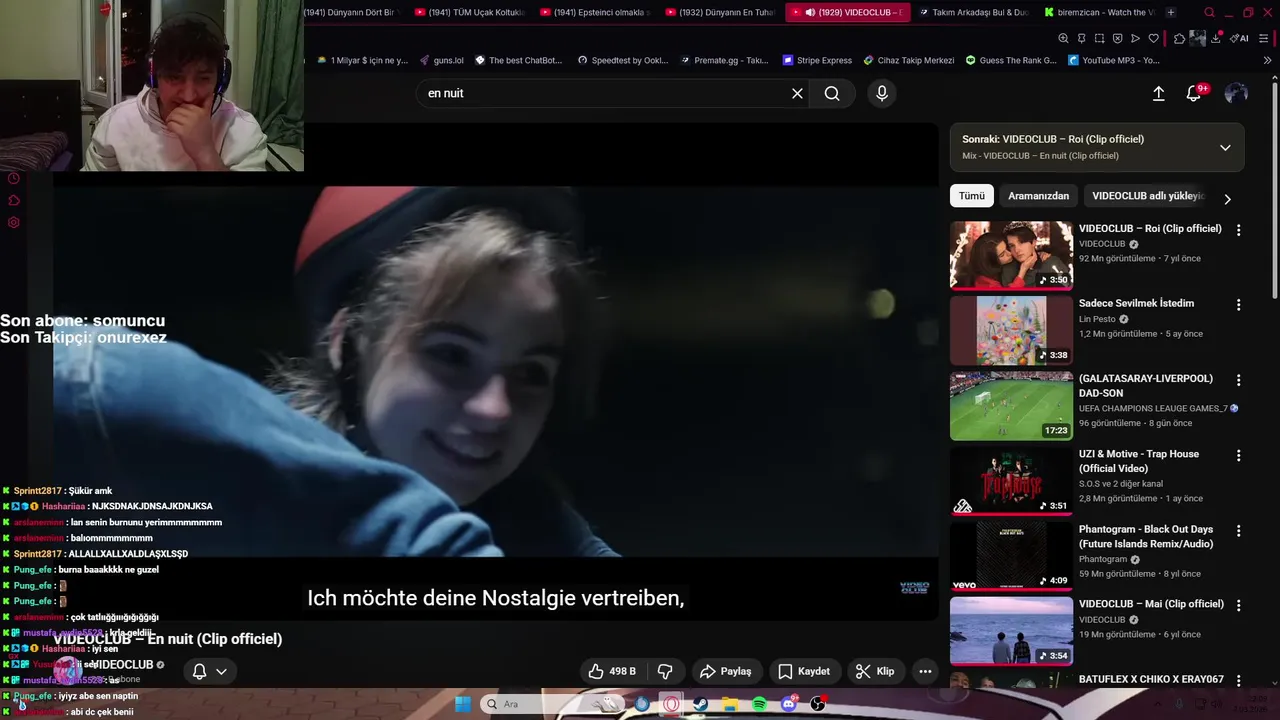Switch to biremzican Kick browser tab
The height and width of the screenshot is (720, 1280).
pos(1098,12)
